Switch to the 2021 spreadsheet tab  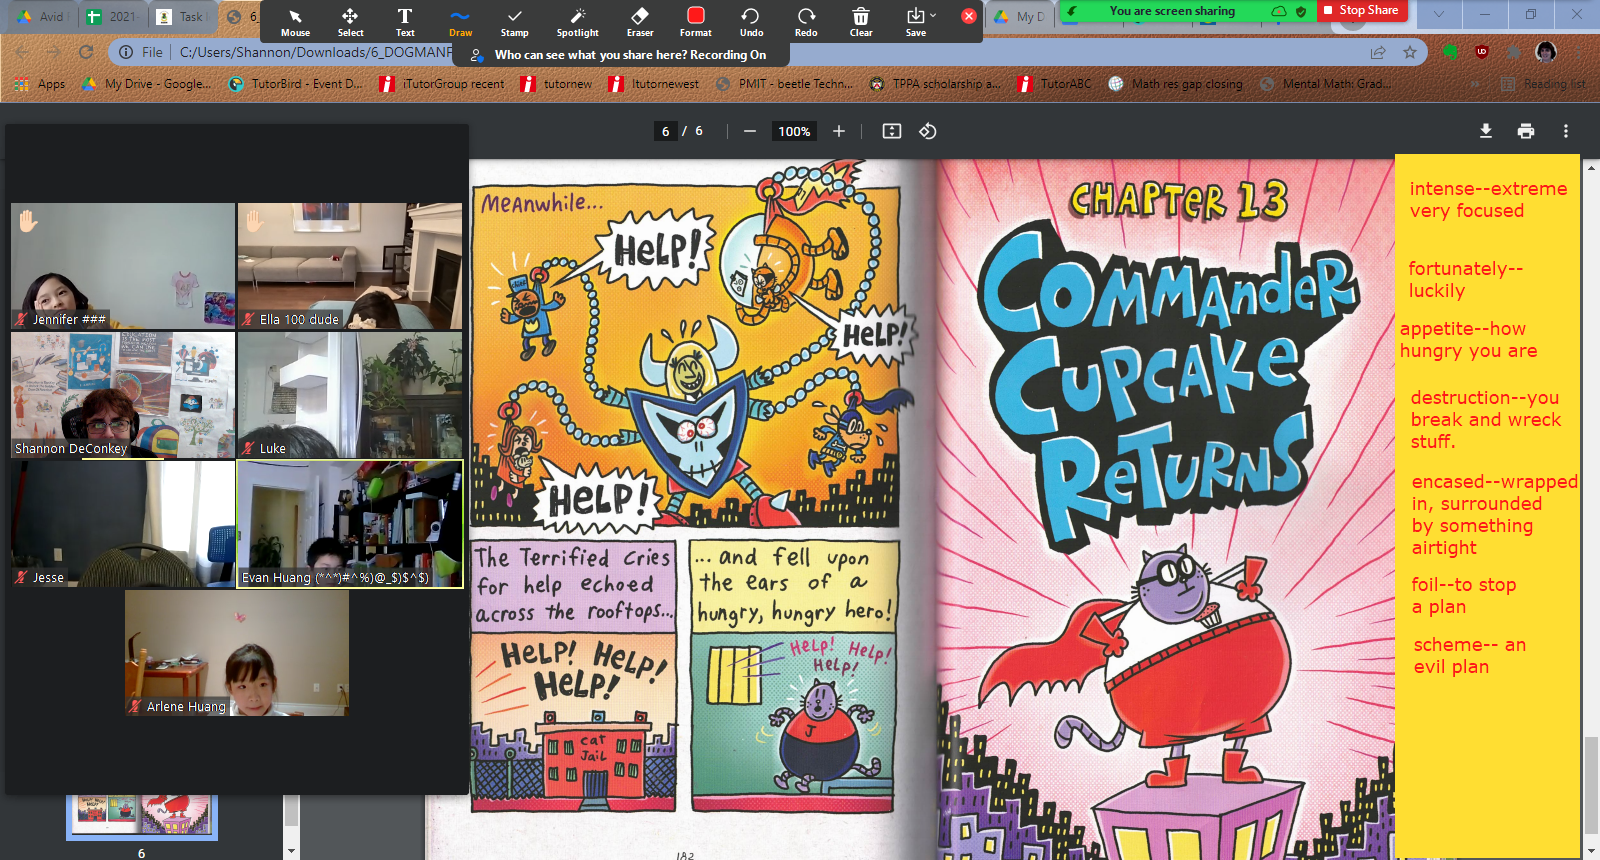tap(112, 16)
